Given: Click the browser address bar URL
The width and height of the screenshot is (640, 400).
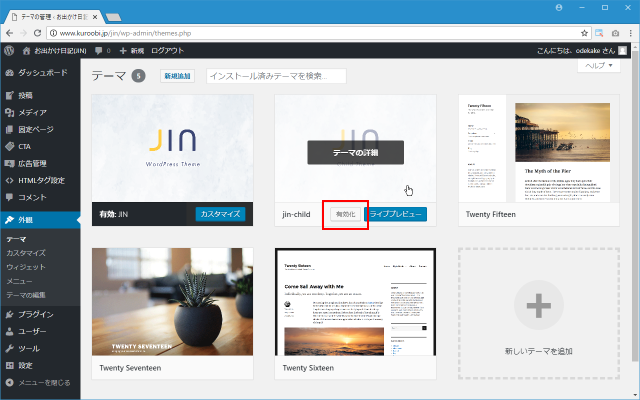Looking at the screenshot, I should pos(125,33).
